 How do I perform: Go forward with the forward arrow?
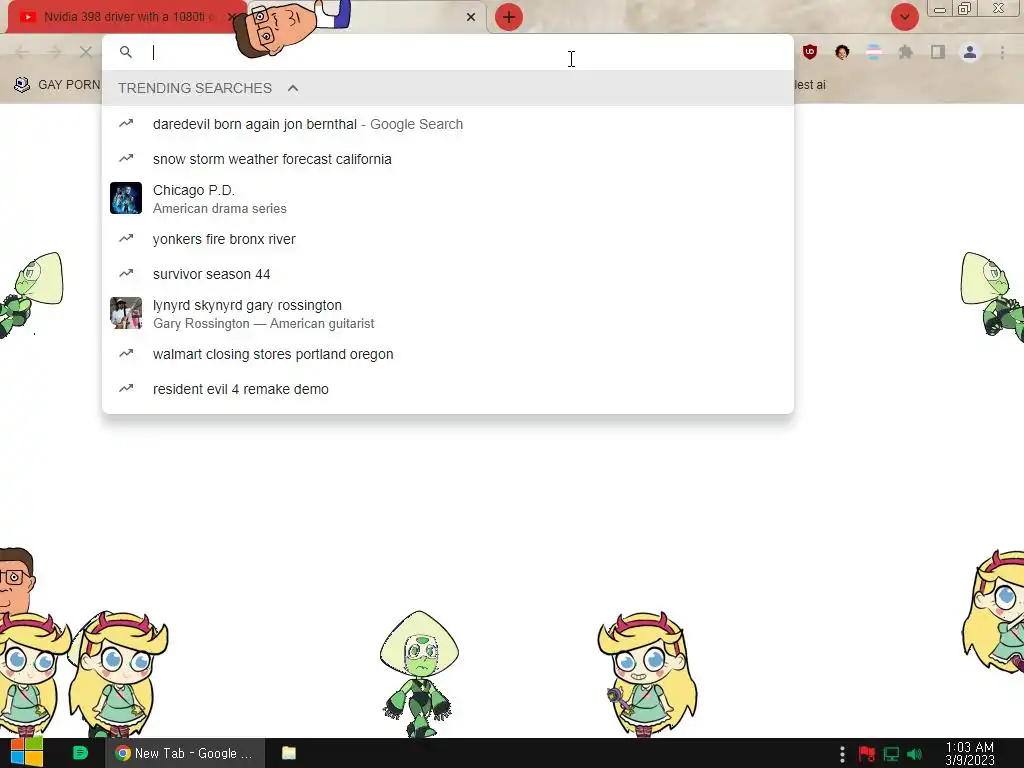coord(54,52)
